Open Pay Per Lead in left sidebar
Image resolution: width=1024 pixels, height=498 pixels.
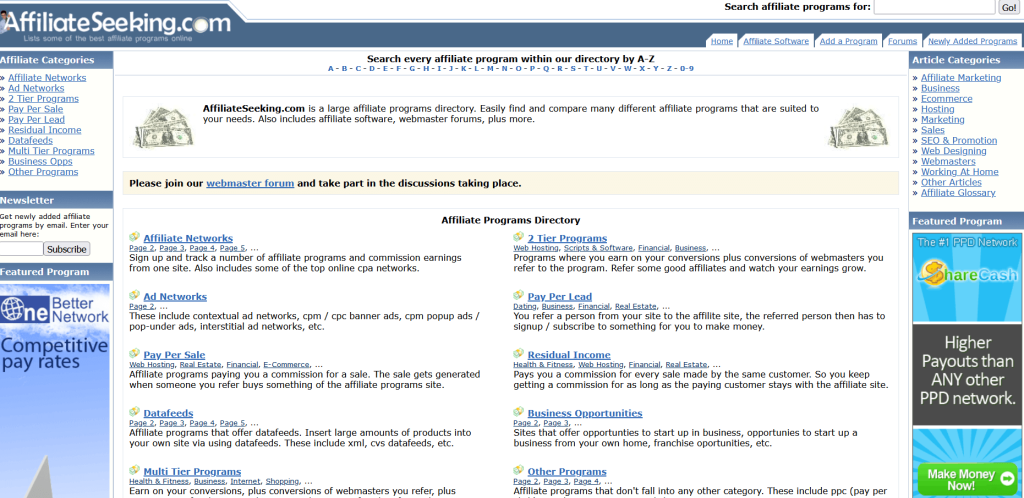[x=37, y=119]
